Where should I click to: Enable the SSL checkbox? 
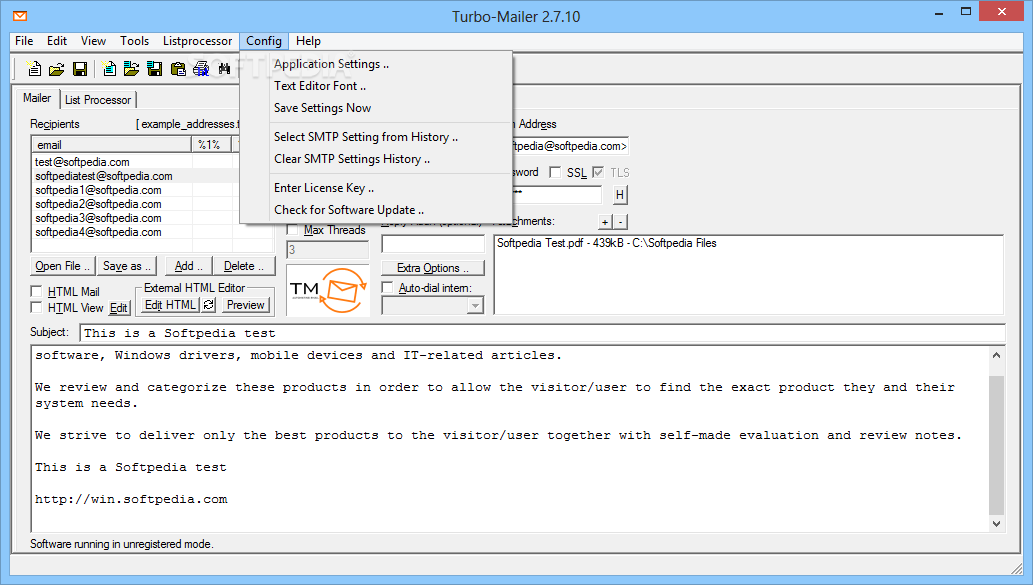pos(555,173)
